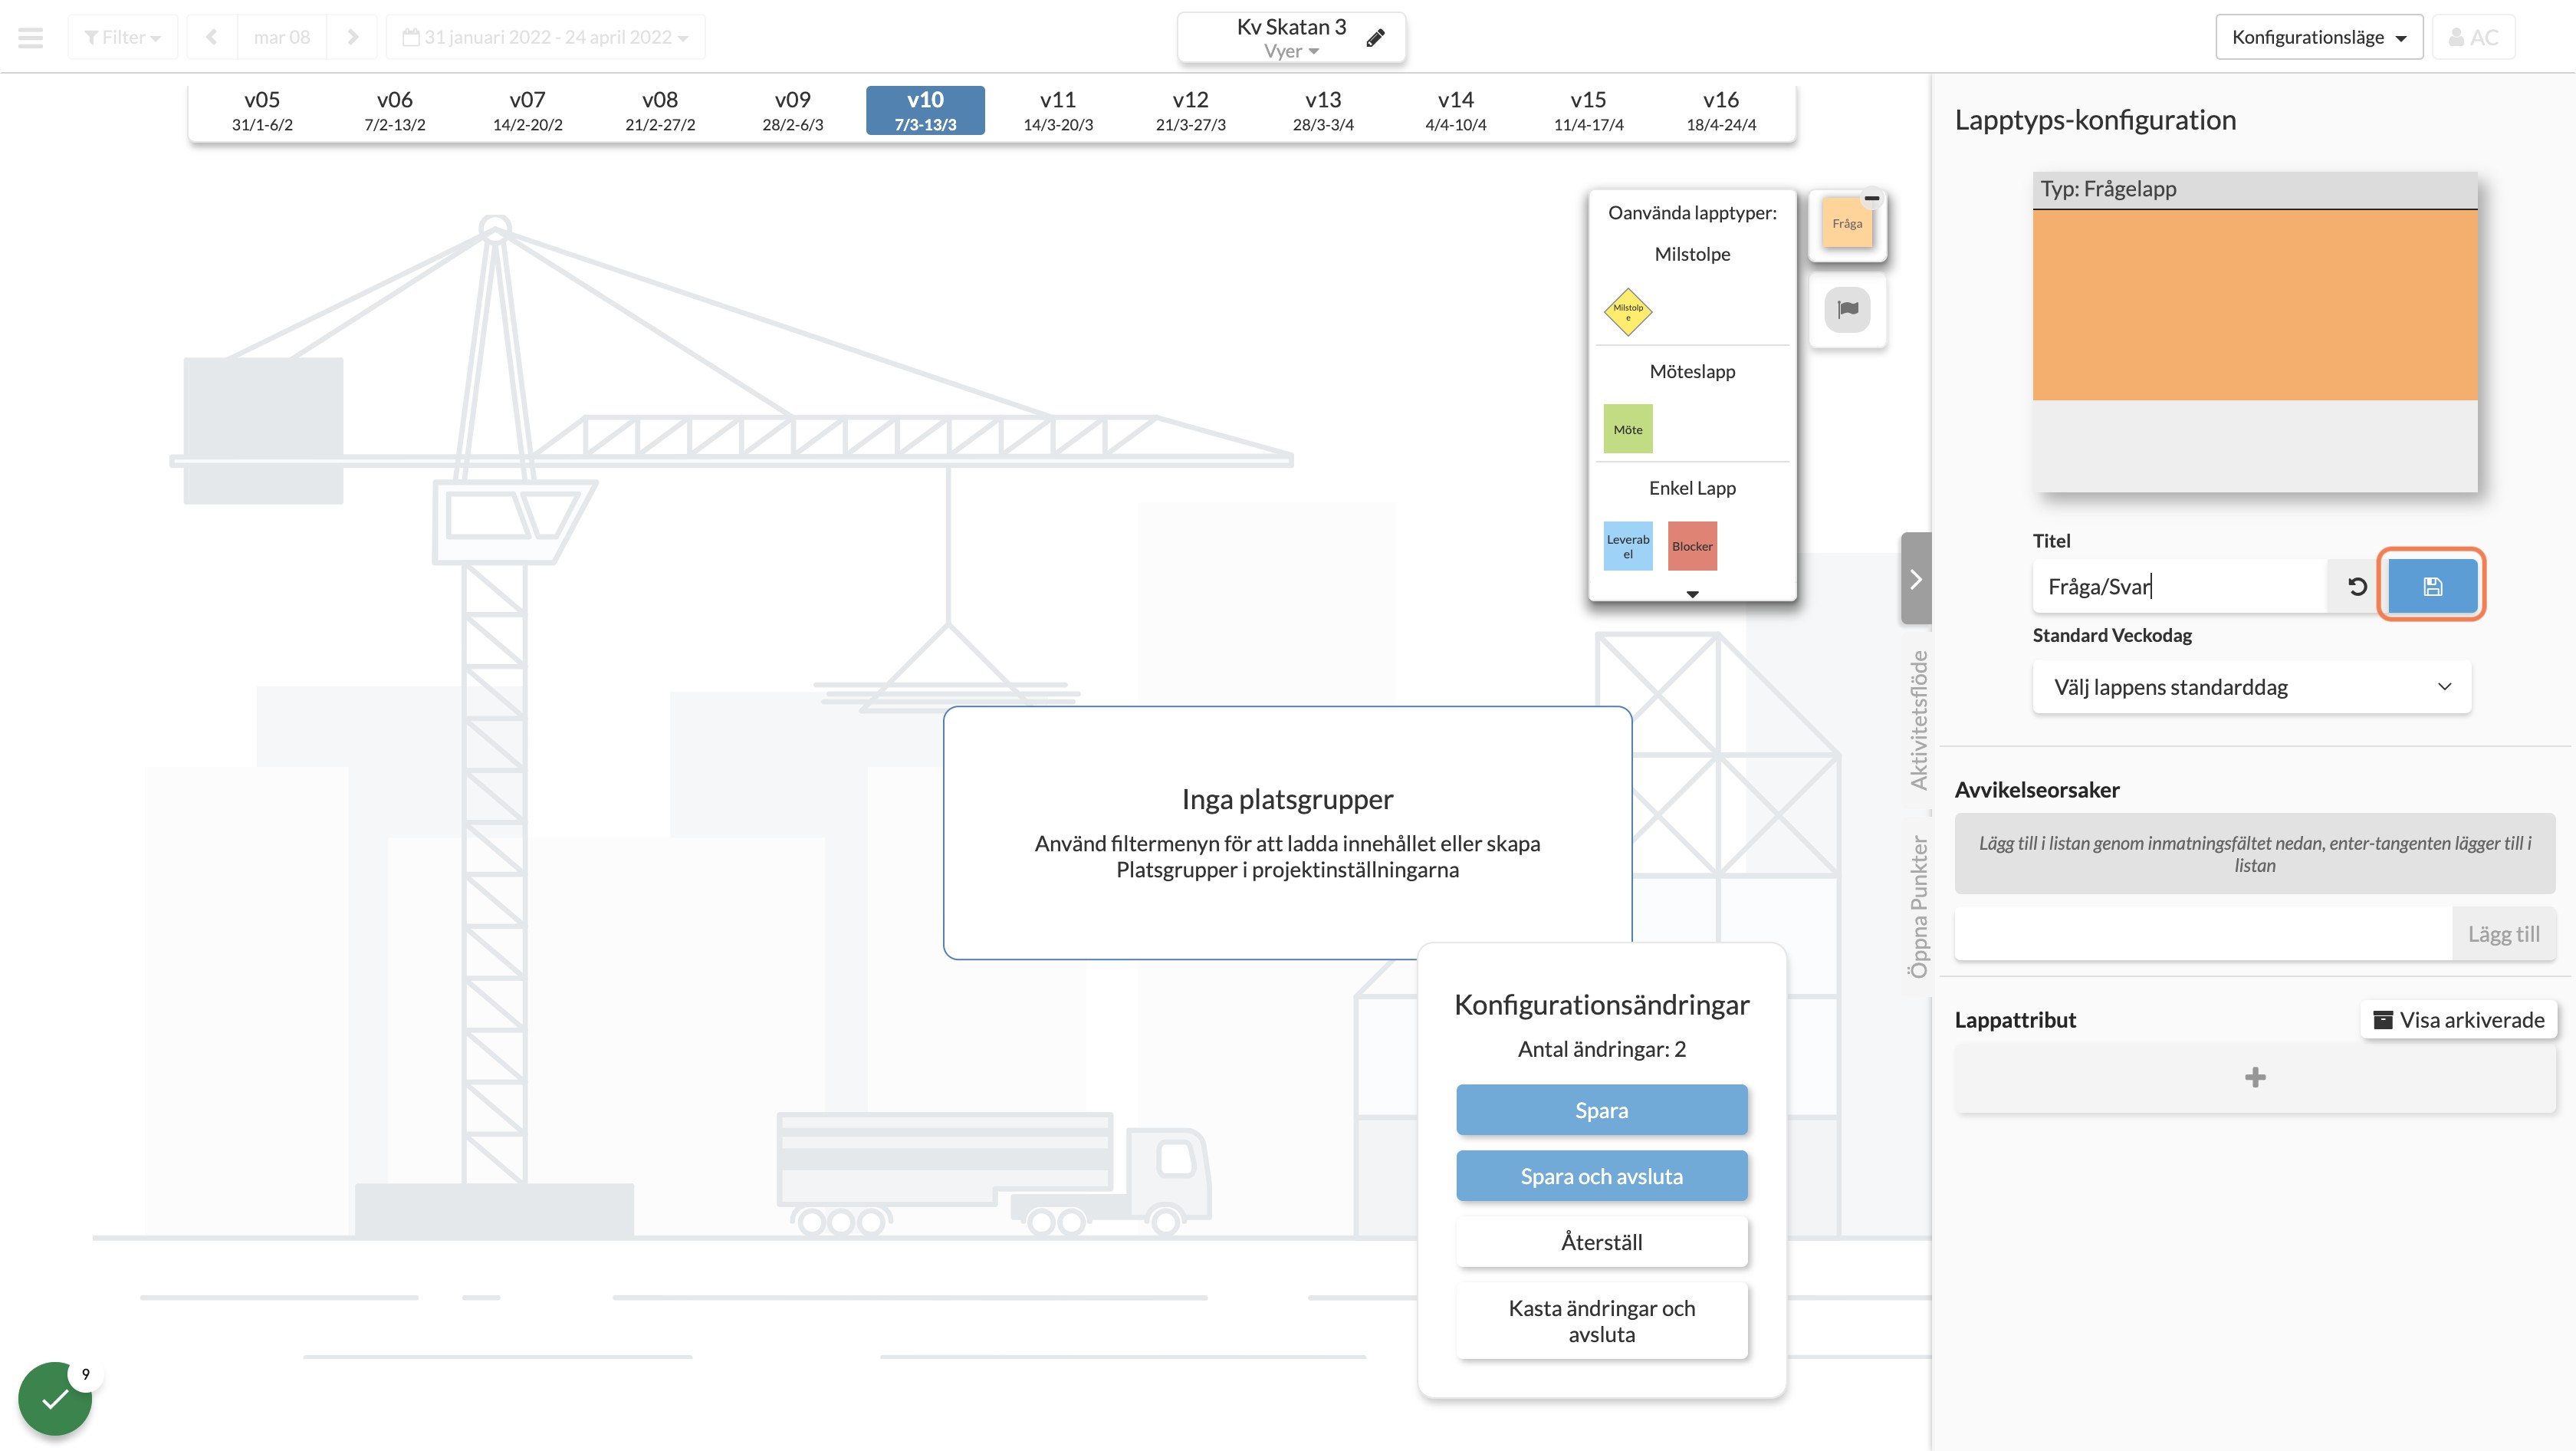Screen dimensions: 2576x1451
Task: Open the Filter dropdown
Action: [x=122, y=37]
